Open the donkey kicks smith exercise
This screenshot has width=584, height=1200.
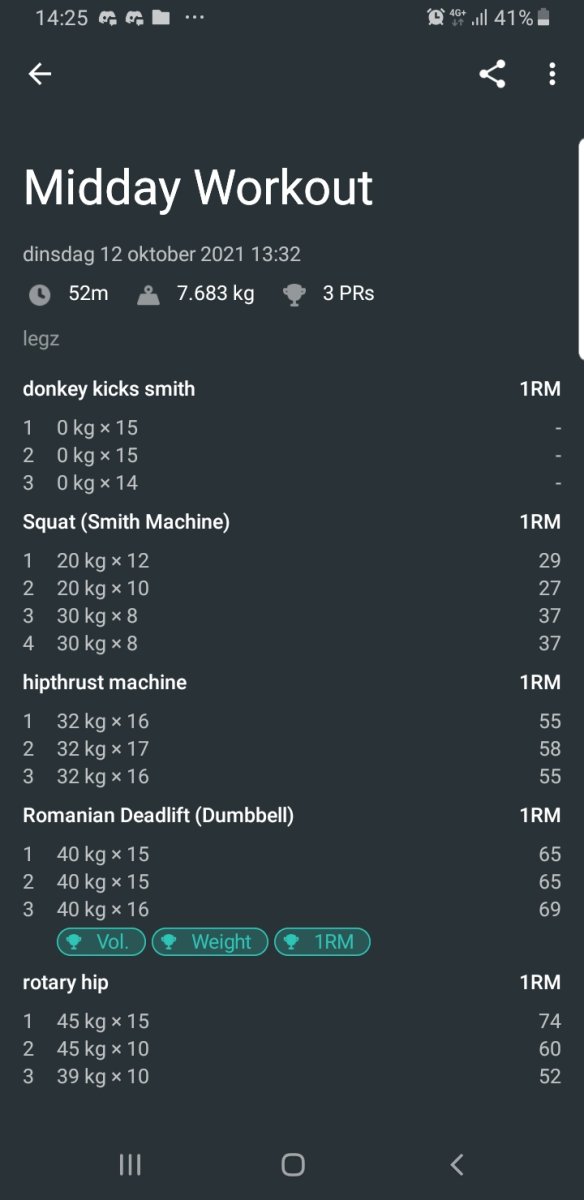pos(108,389)
